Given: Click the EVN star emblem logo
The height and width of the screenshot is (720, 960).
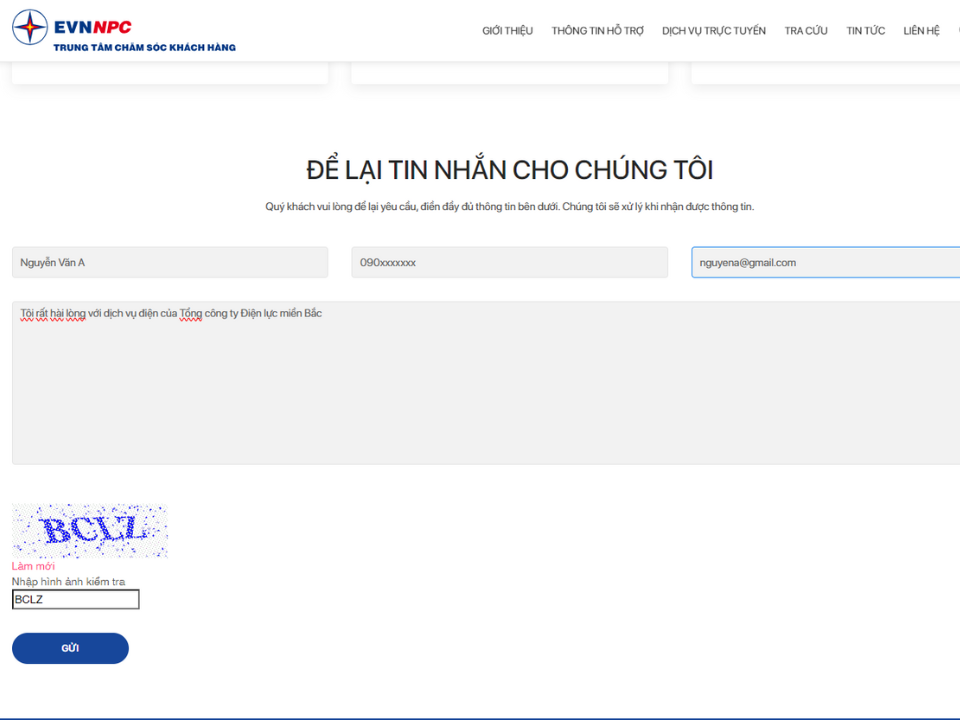Looking at the screenshot, I should pos(30,28).
